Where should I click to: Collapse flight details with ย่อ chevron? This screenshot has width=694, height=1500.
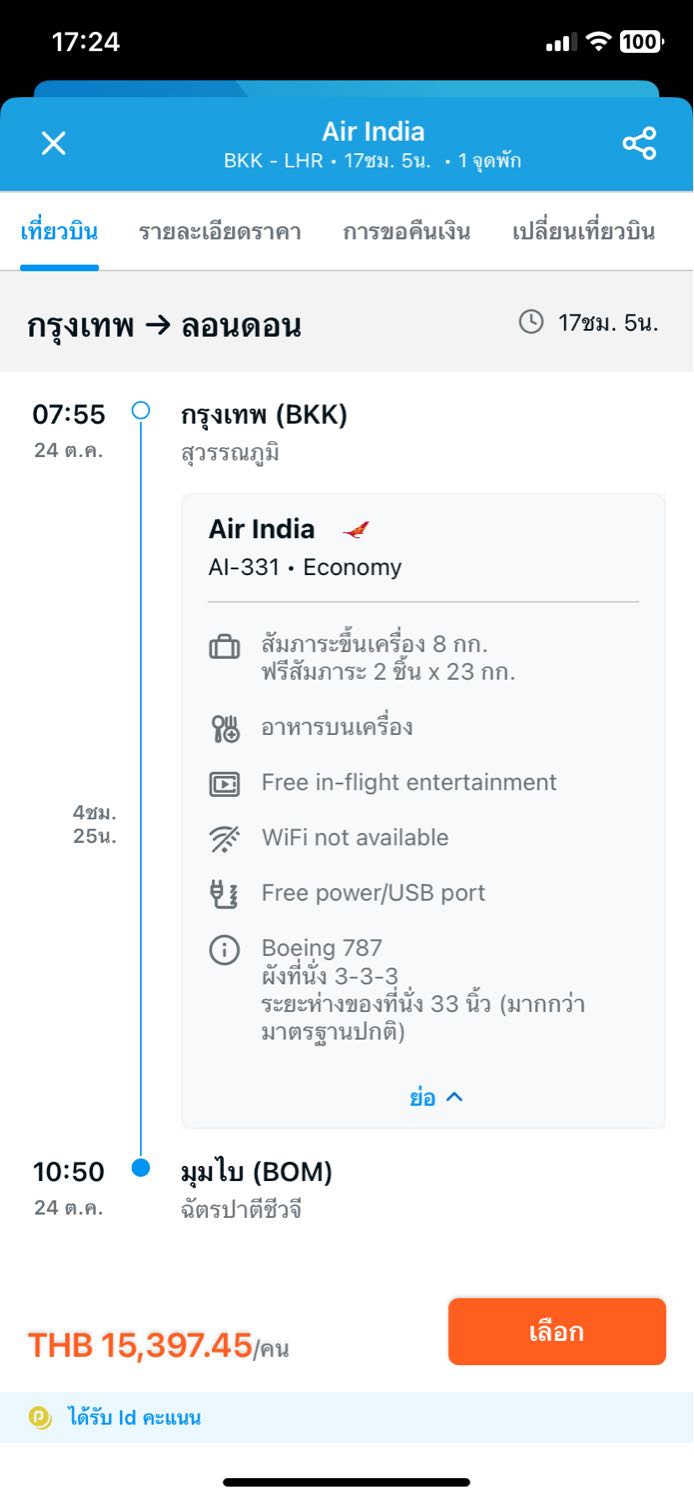437,1097
